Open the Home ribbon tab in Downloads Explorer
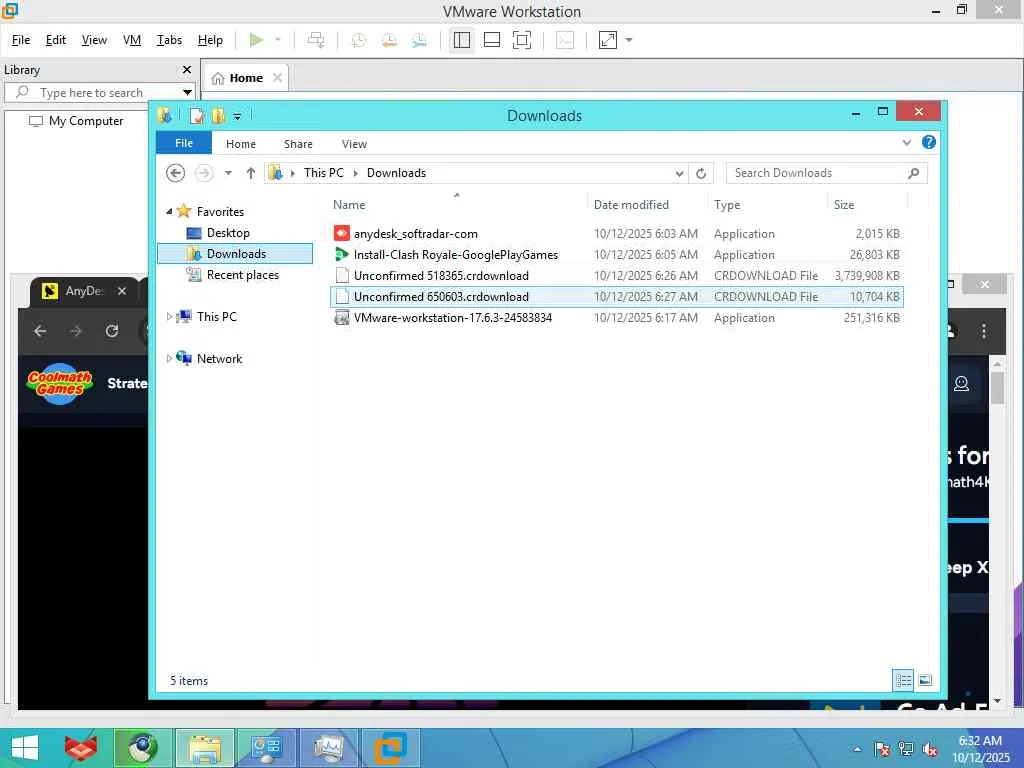The width and height of the screenshot is (1024, 768). click(241, 144)
